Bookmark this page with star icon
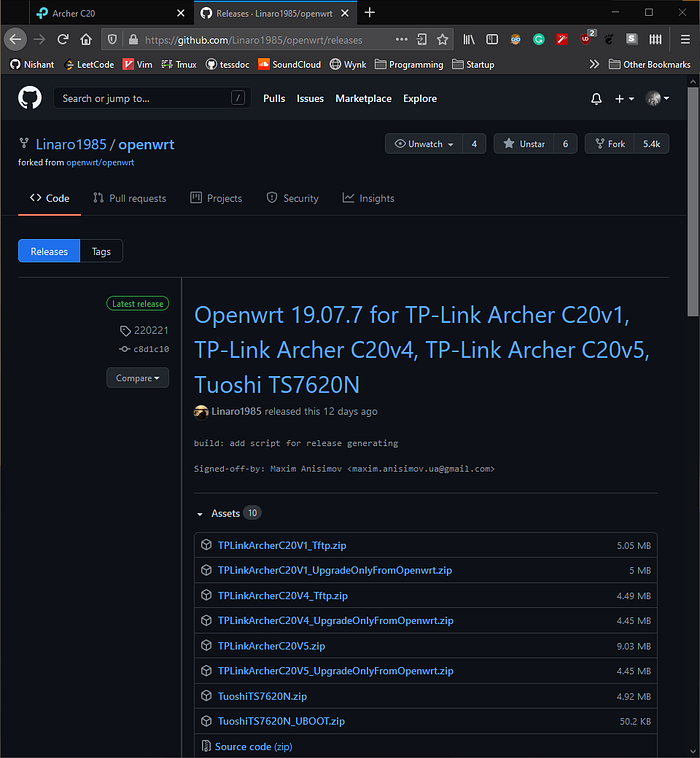 [442, 40]
